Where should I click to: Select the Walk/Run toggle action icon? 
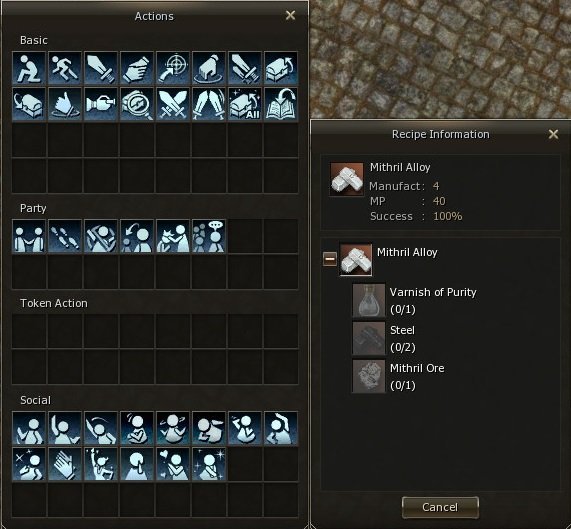click(65, 68)
